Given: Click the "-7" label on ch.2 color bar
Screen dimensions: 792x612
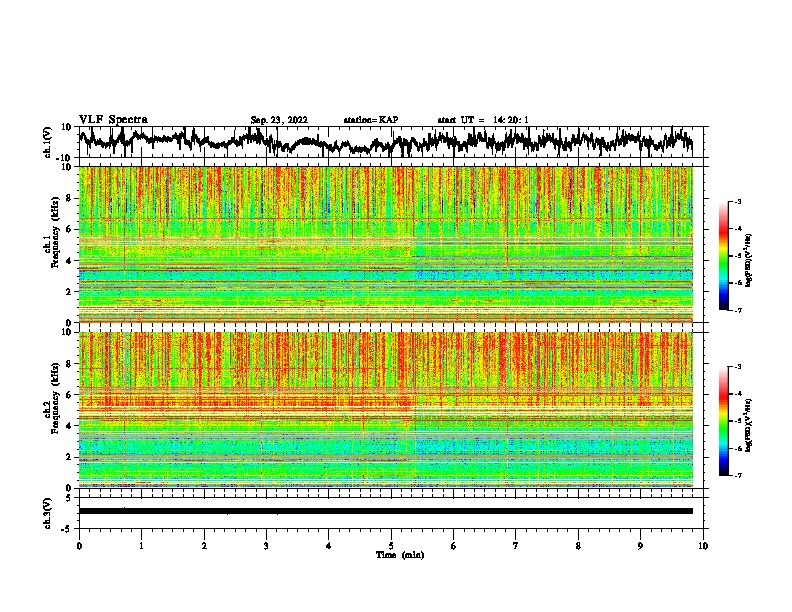Looking at the screenshot, I should pos(738,475).
